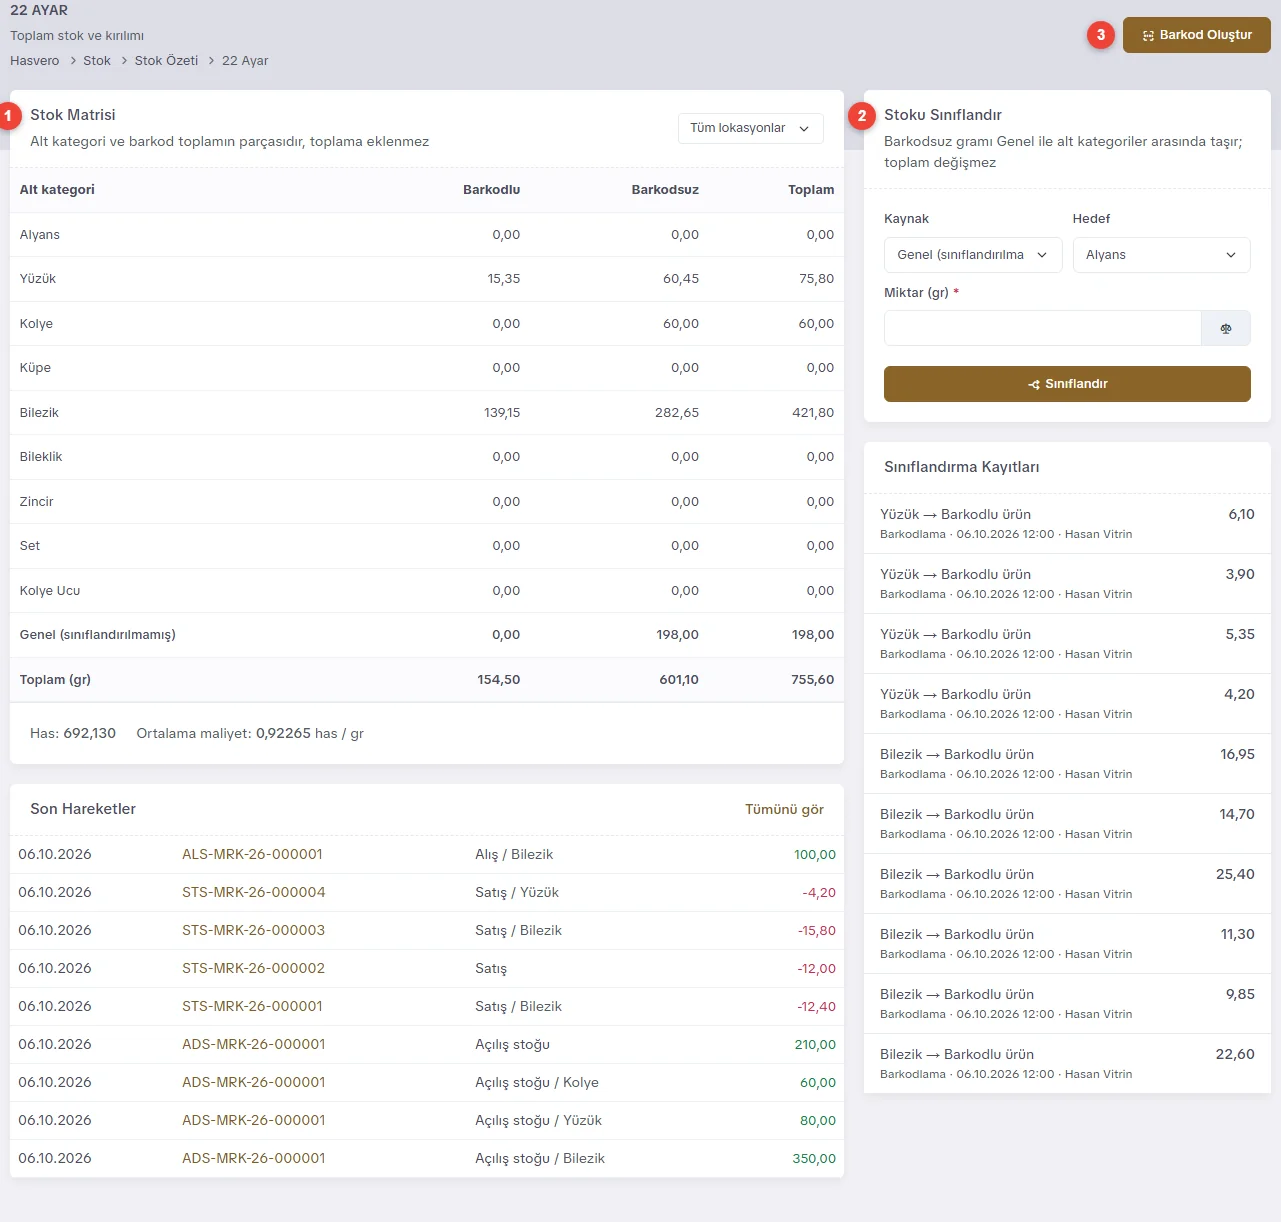Click the Alış / Bilezik amount 100,00
The image size is (1281, 1222).
815,855
